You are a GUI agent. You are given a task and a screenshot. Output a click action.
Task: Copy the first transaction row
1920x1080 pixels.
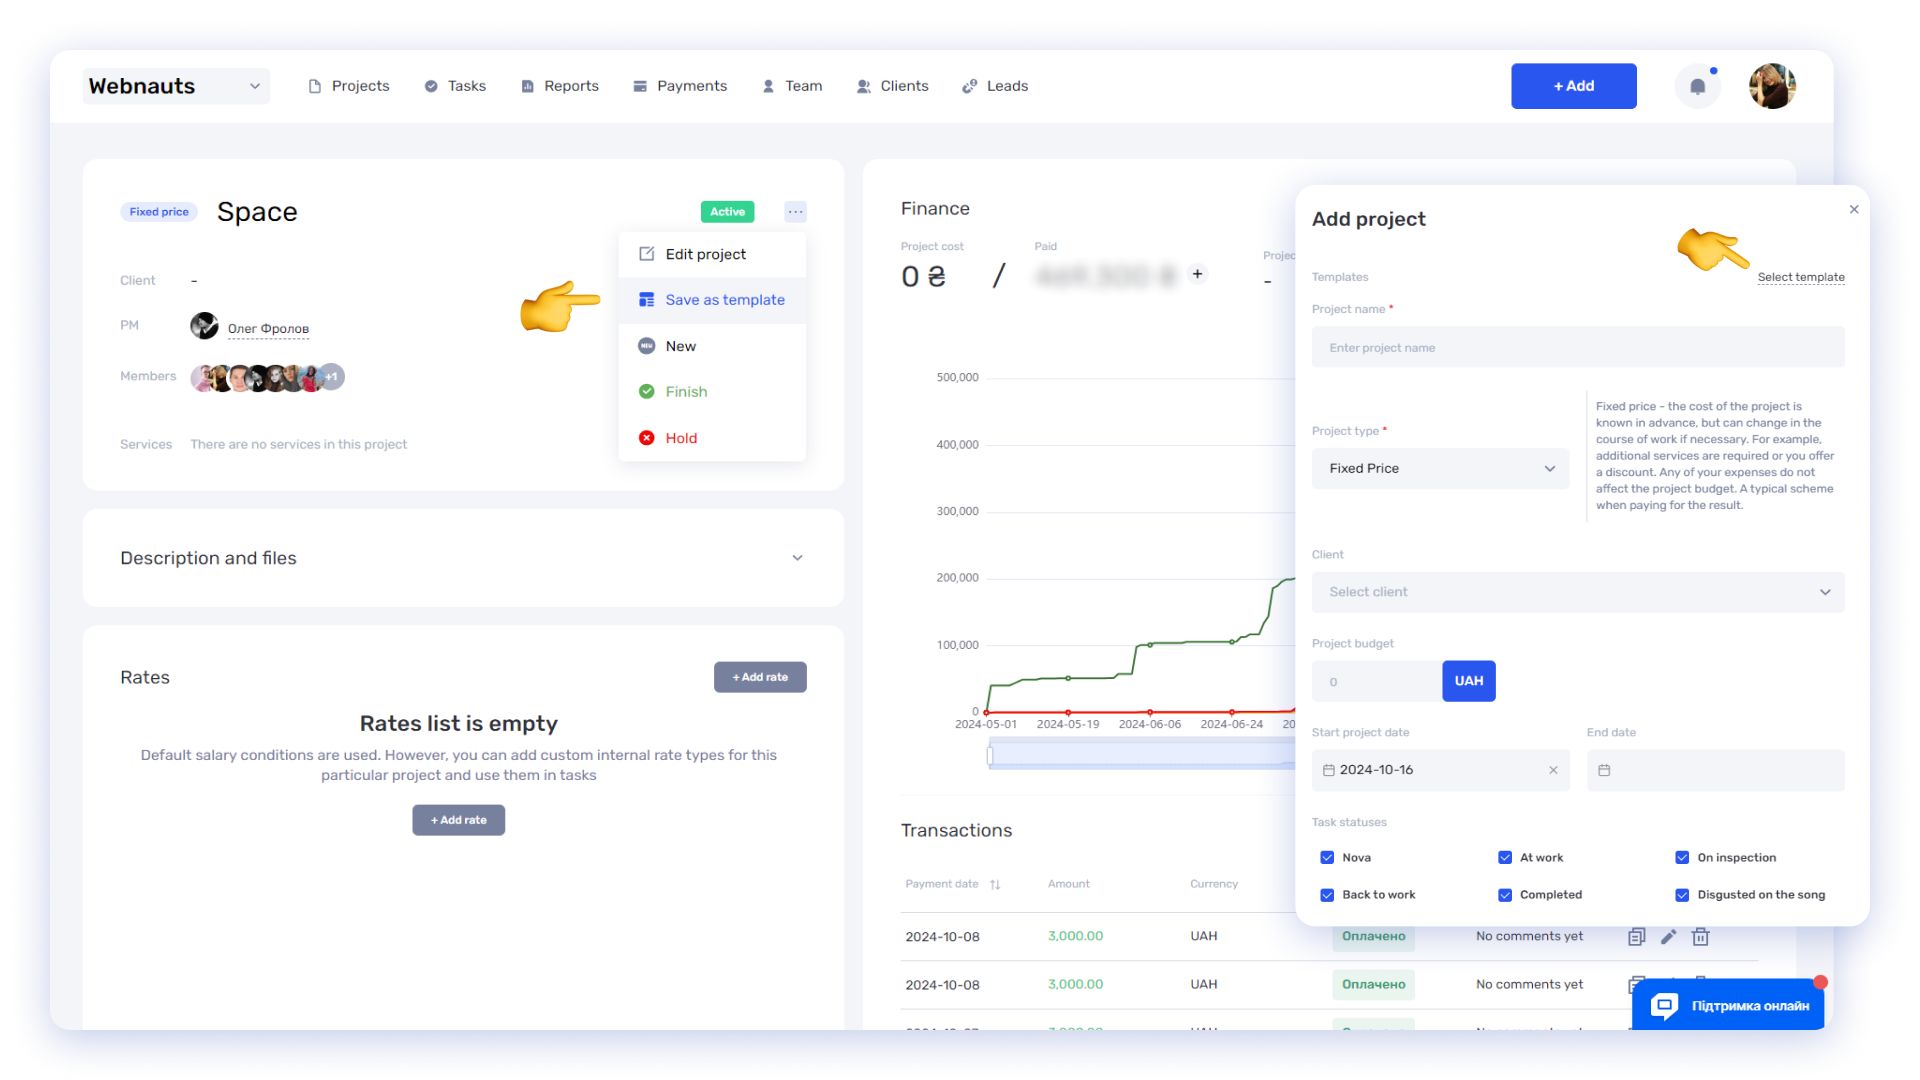(1636, 937)
